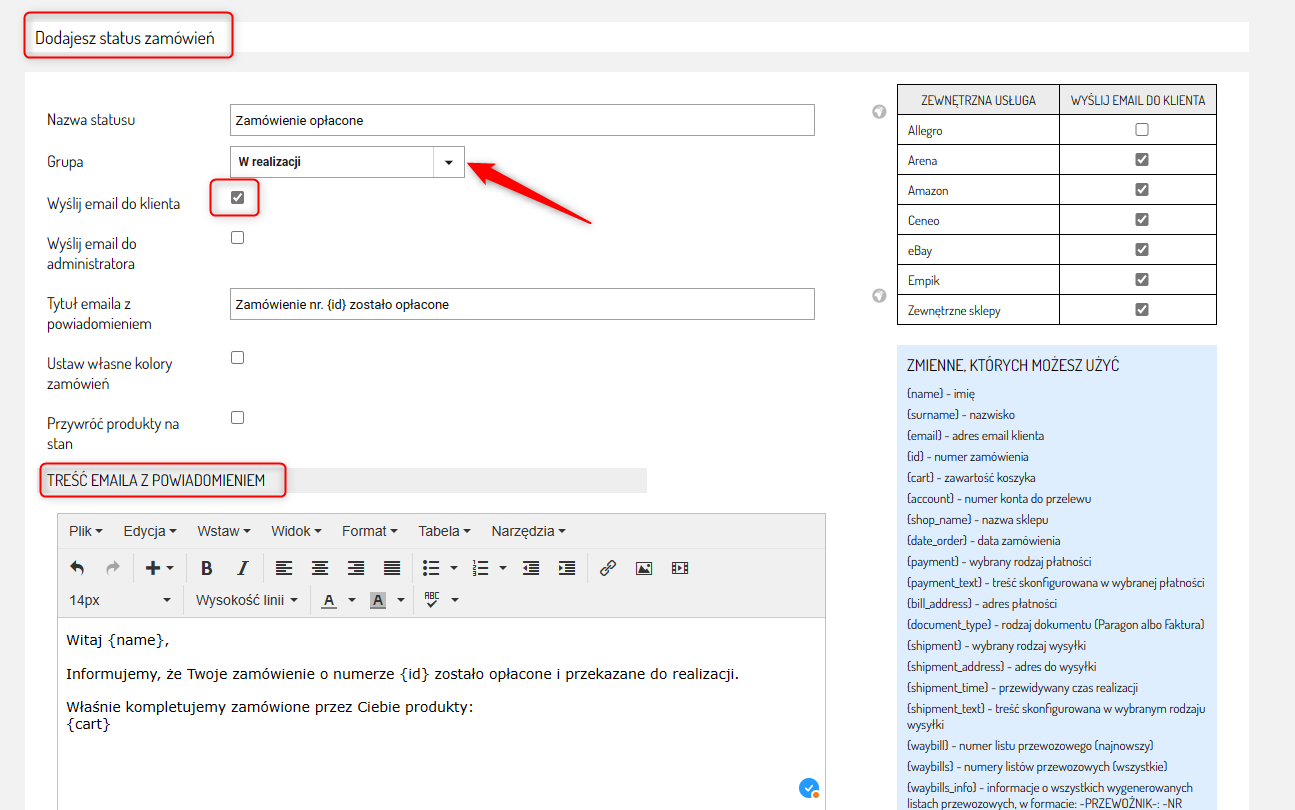The image size is (1295, 810).
Task: Tick 'Przywróć produkty na stan' checkbox
Action: [237, 417]
